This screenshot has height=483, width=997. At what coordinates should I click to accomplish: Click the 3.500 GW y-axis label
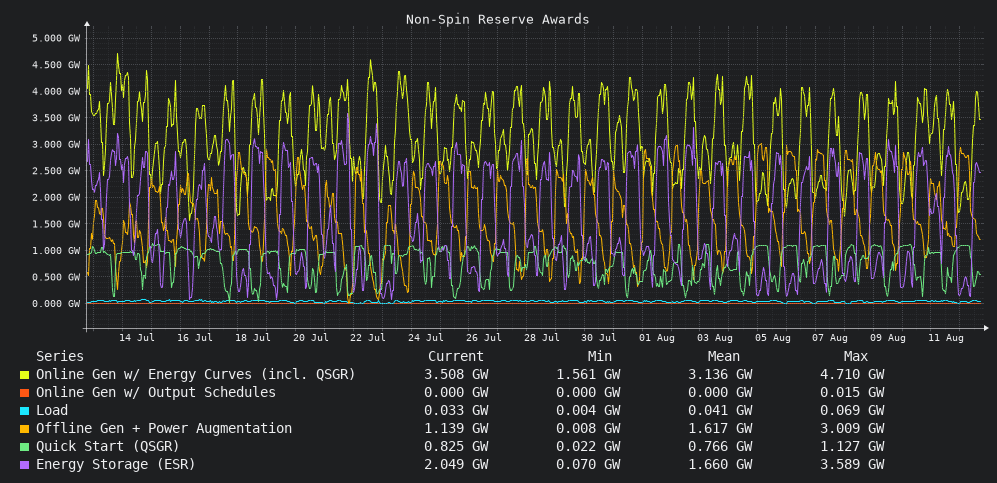click(56, 118)
